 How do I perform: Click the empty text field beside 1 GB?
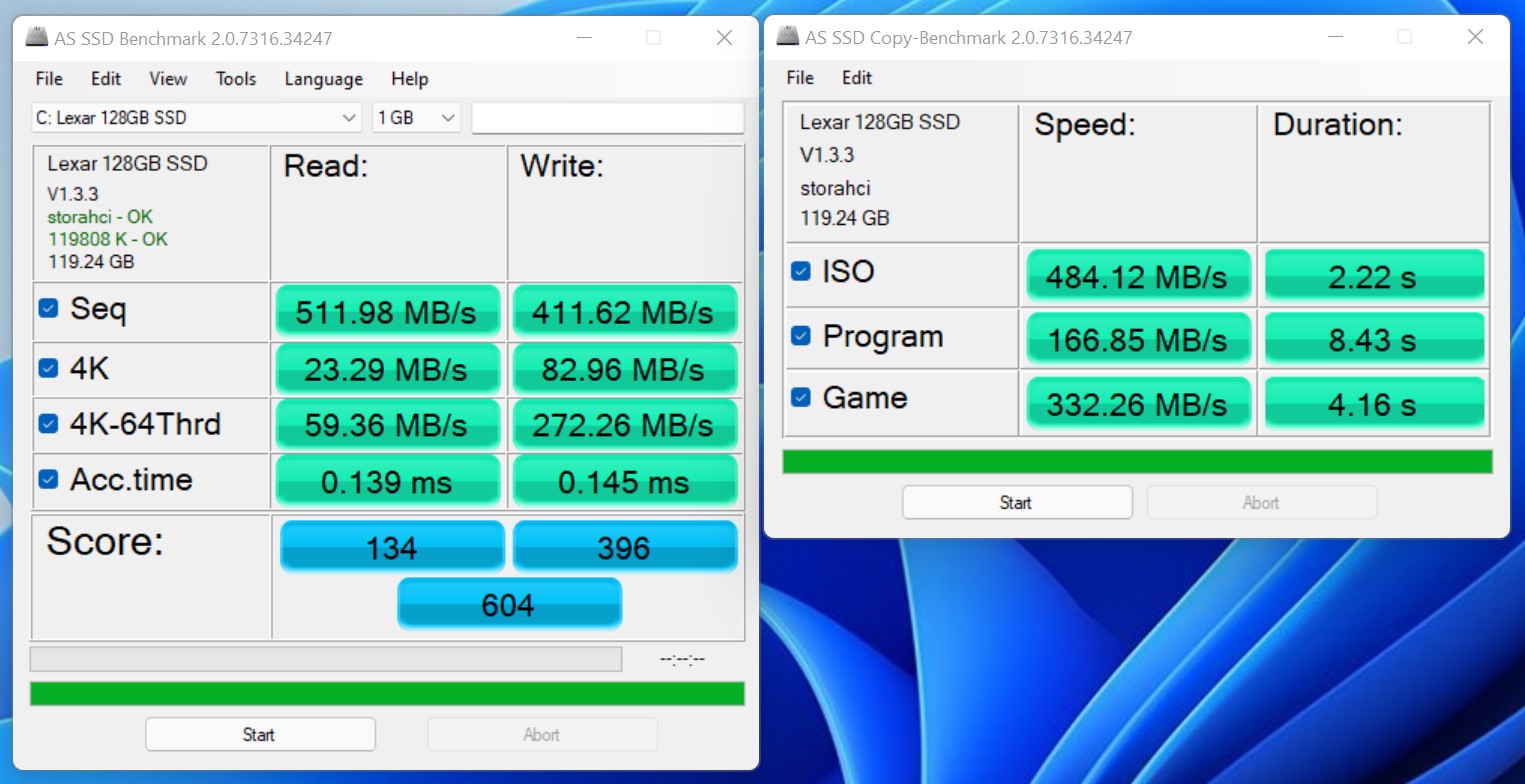[x=607, y=118]
